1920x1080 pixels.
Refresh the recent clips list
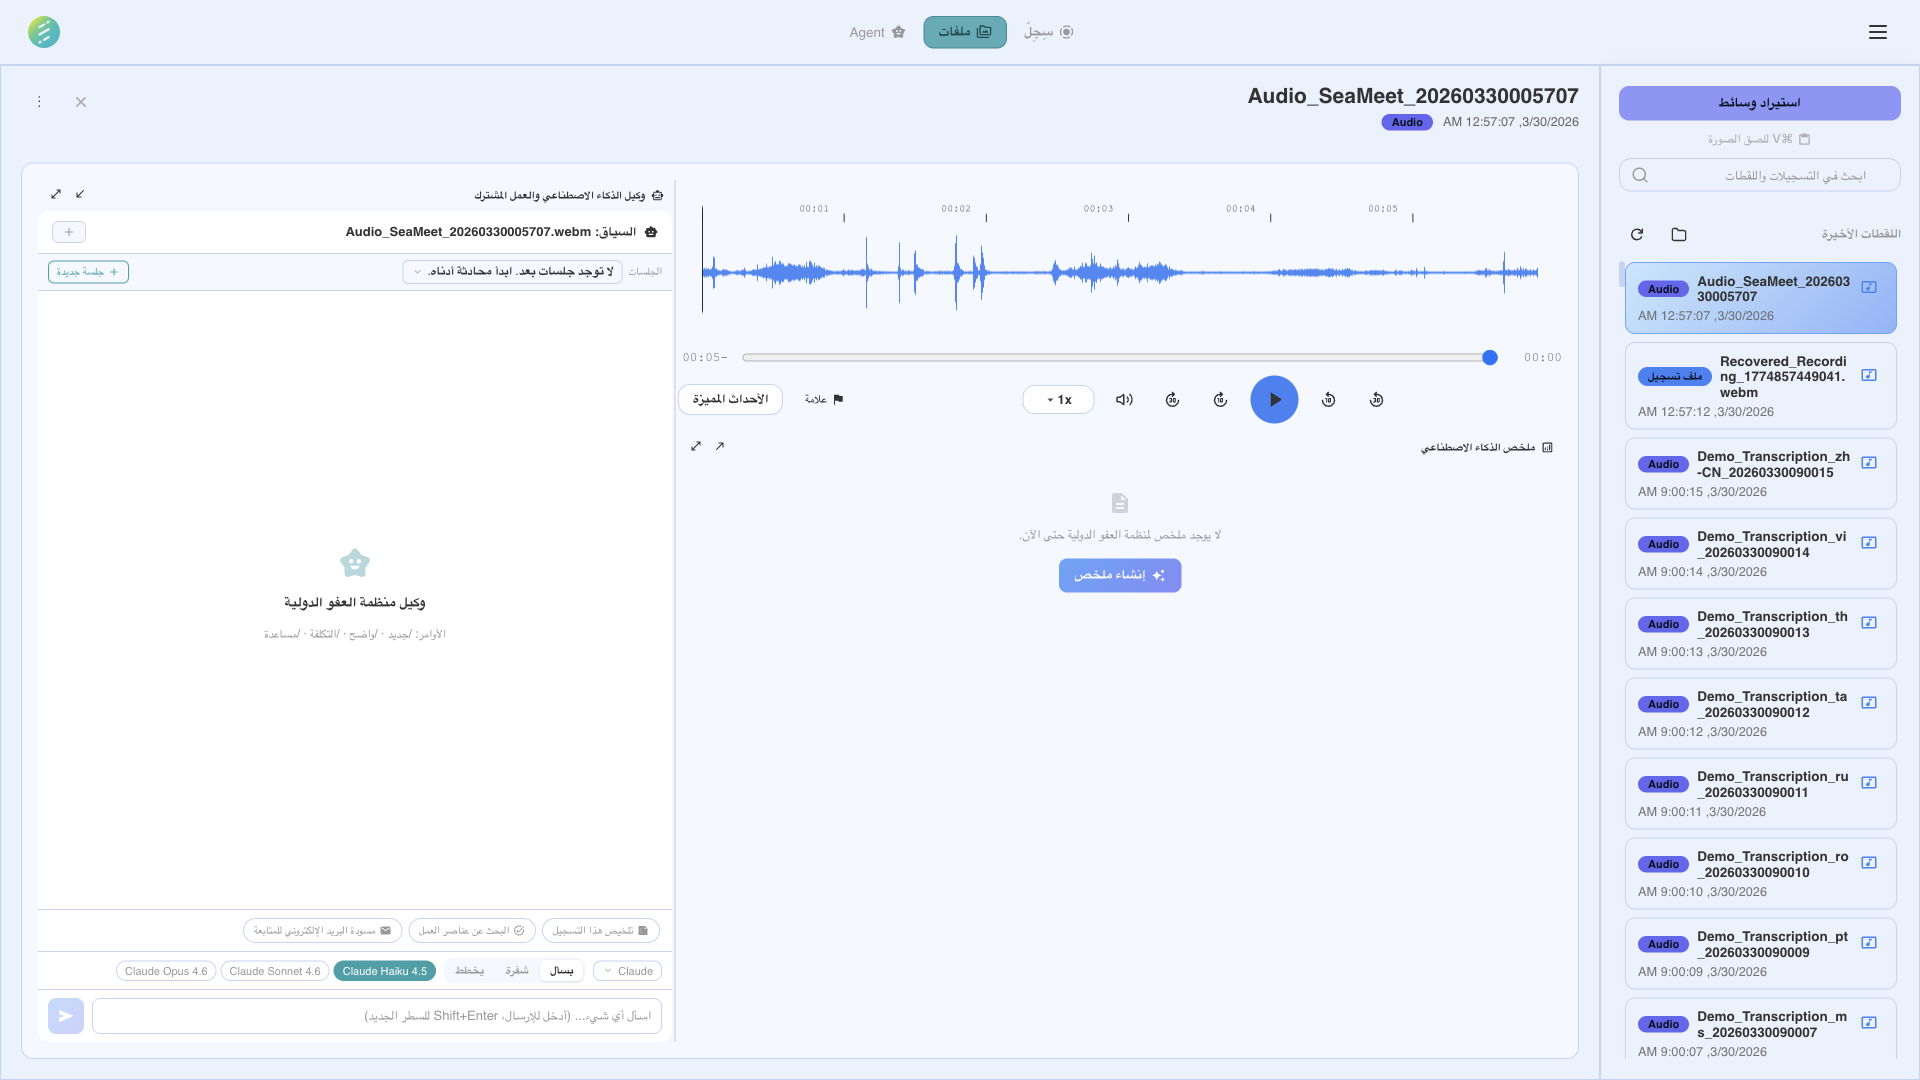coord(1637,234)
